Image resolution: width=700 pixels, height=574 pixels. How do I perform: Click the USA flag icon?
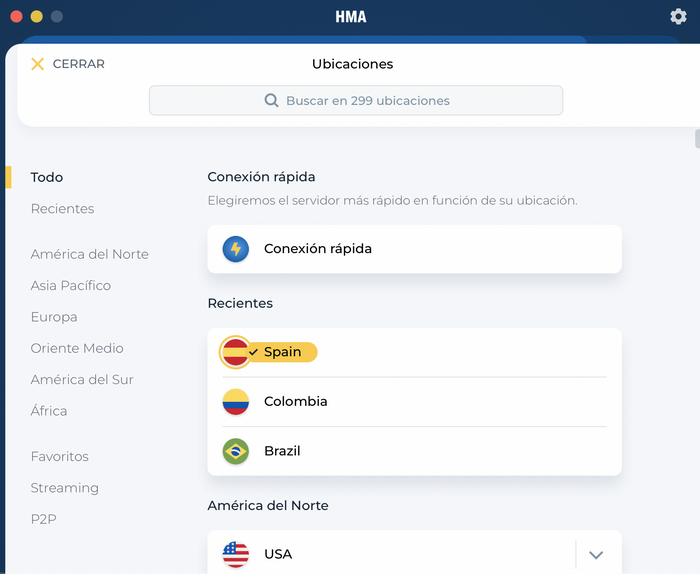(x=236, y=554)
